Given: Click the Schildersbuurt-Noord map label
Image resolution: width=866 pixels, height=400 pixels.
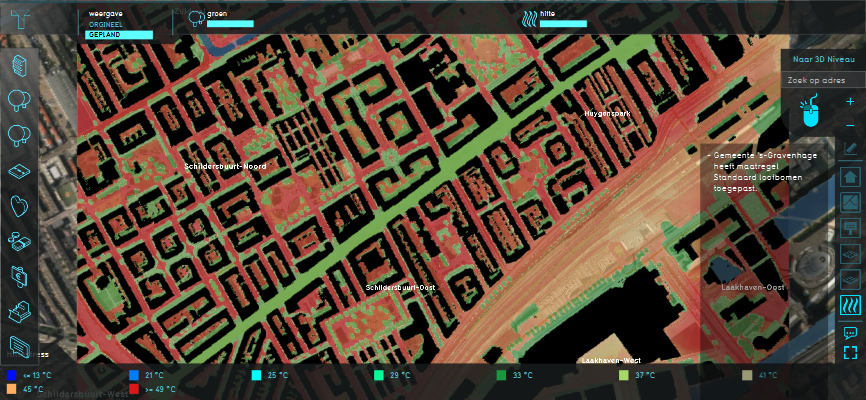Looking at the screenshot, I should [226, 166].
